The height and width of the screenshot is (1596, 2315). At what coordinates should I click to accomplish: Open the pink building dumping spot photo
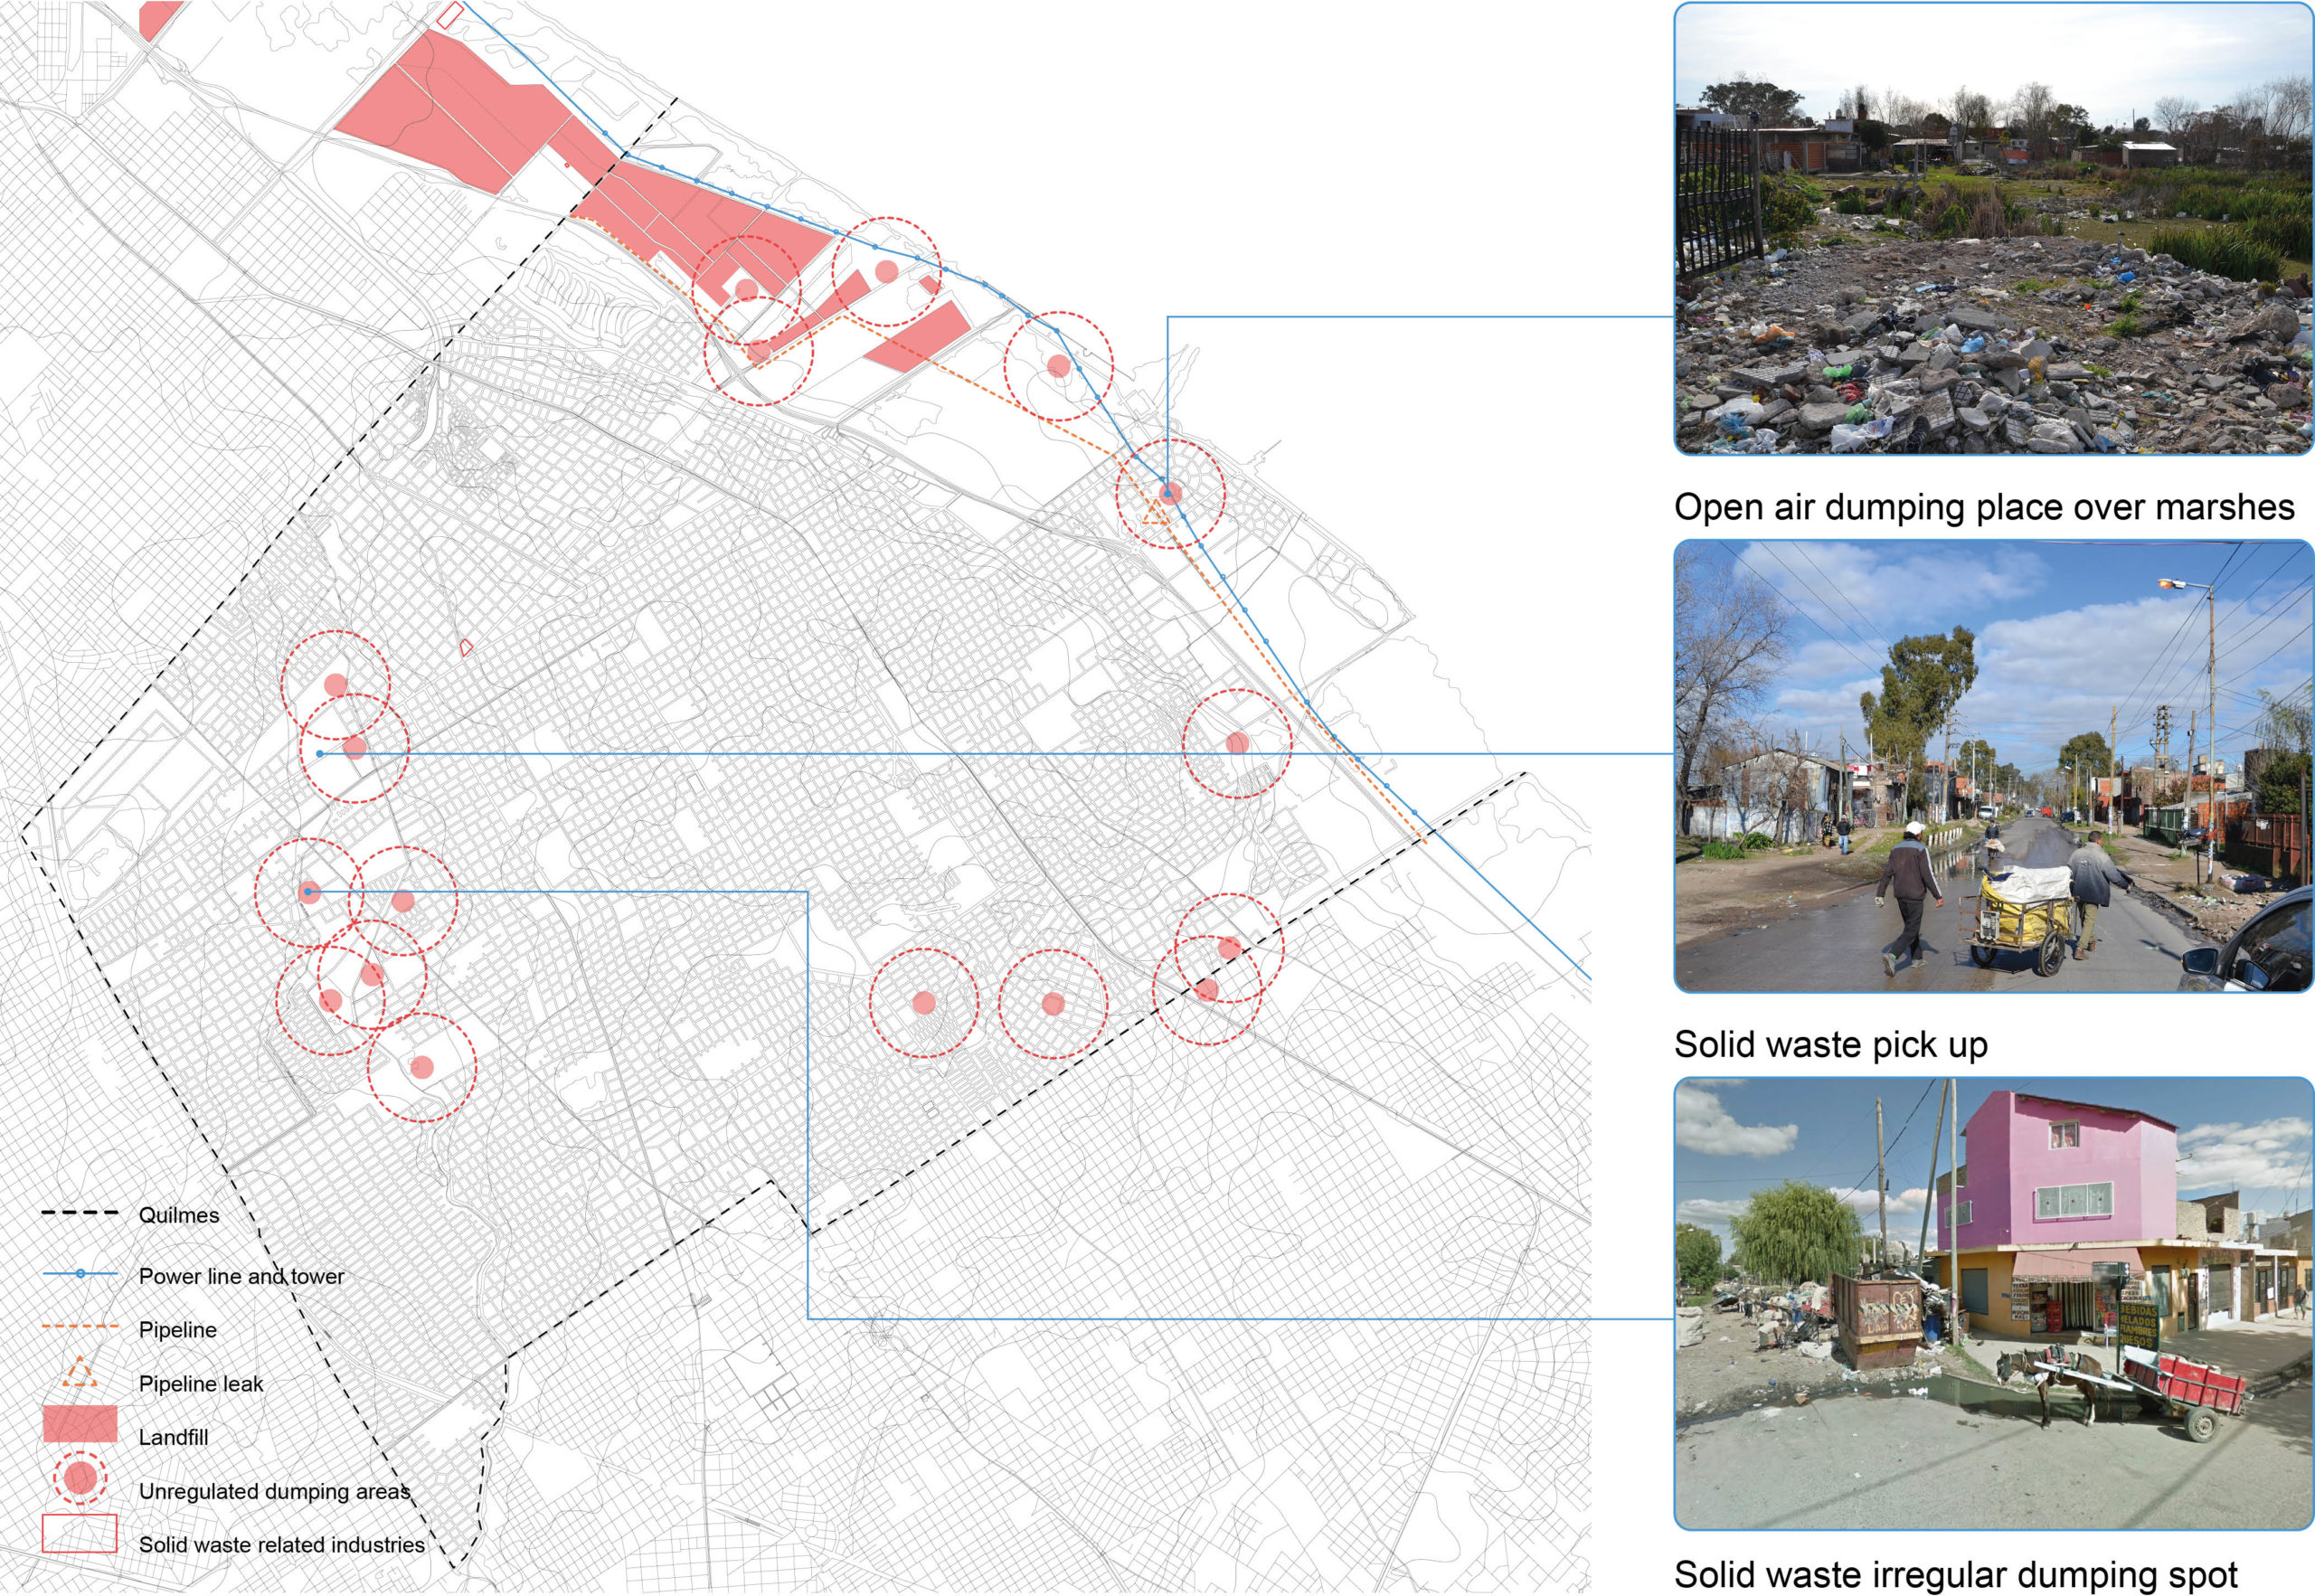tap(1993, 1304)
